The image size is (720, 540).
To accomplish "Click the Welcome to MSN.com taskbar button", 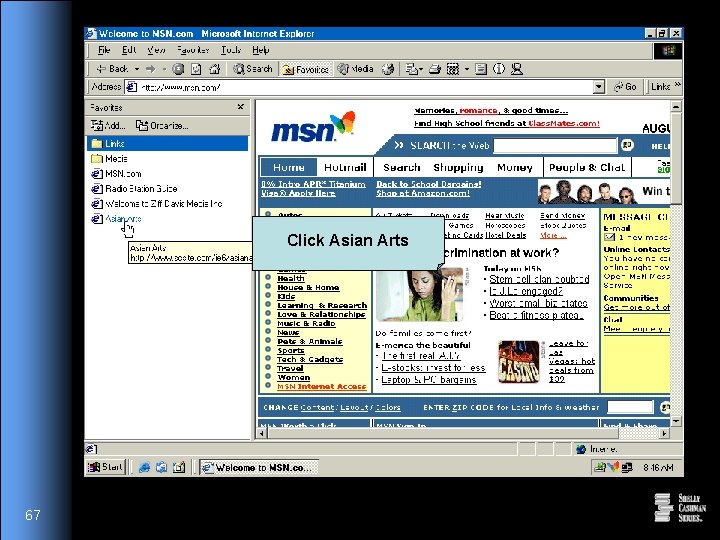I will coord(259,467).
